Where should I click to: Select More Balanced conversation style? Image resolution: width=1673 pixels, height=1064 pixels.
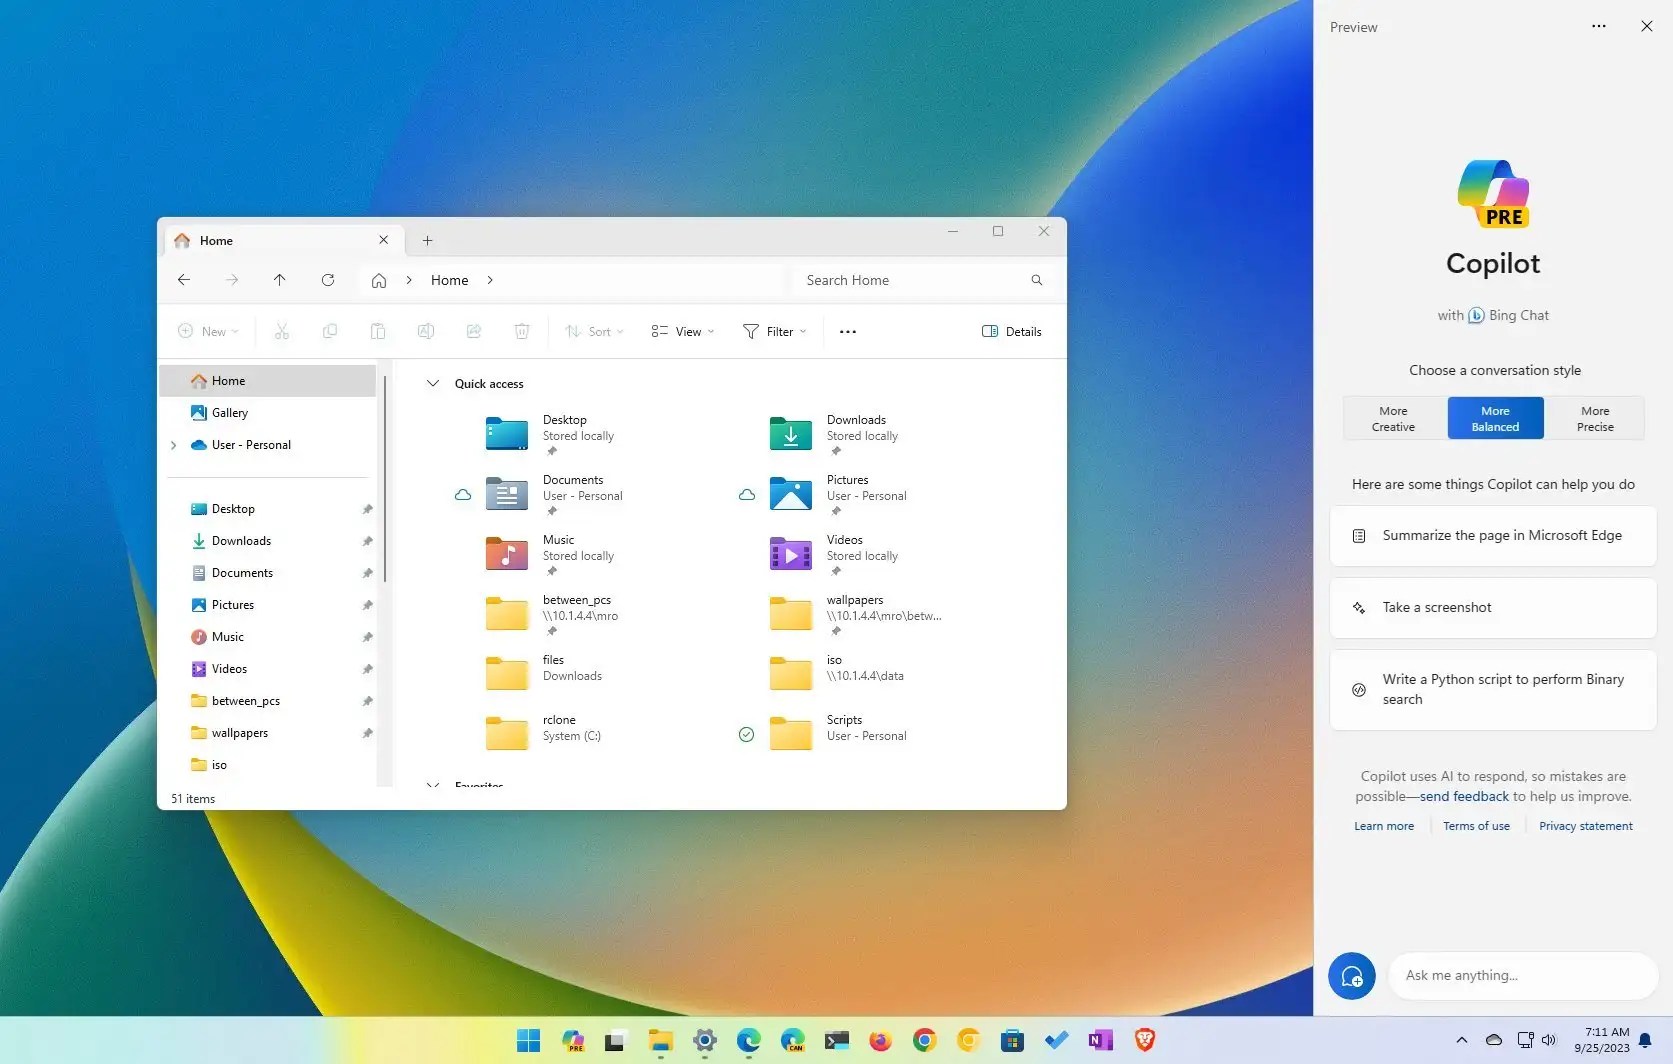coord(1495,418)
